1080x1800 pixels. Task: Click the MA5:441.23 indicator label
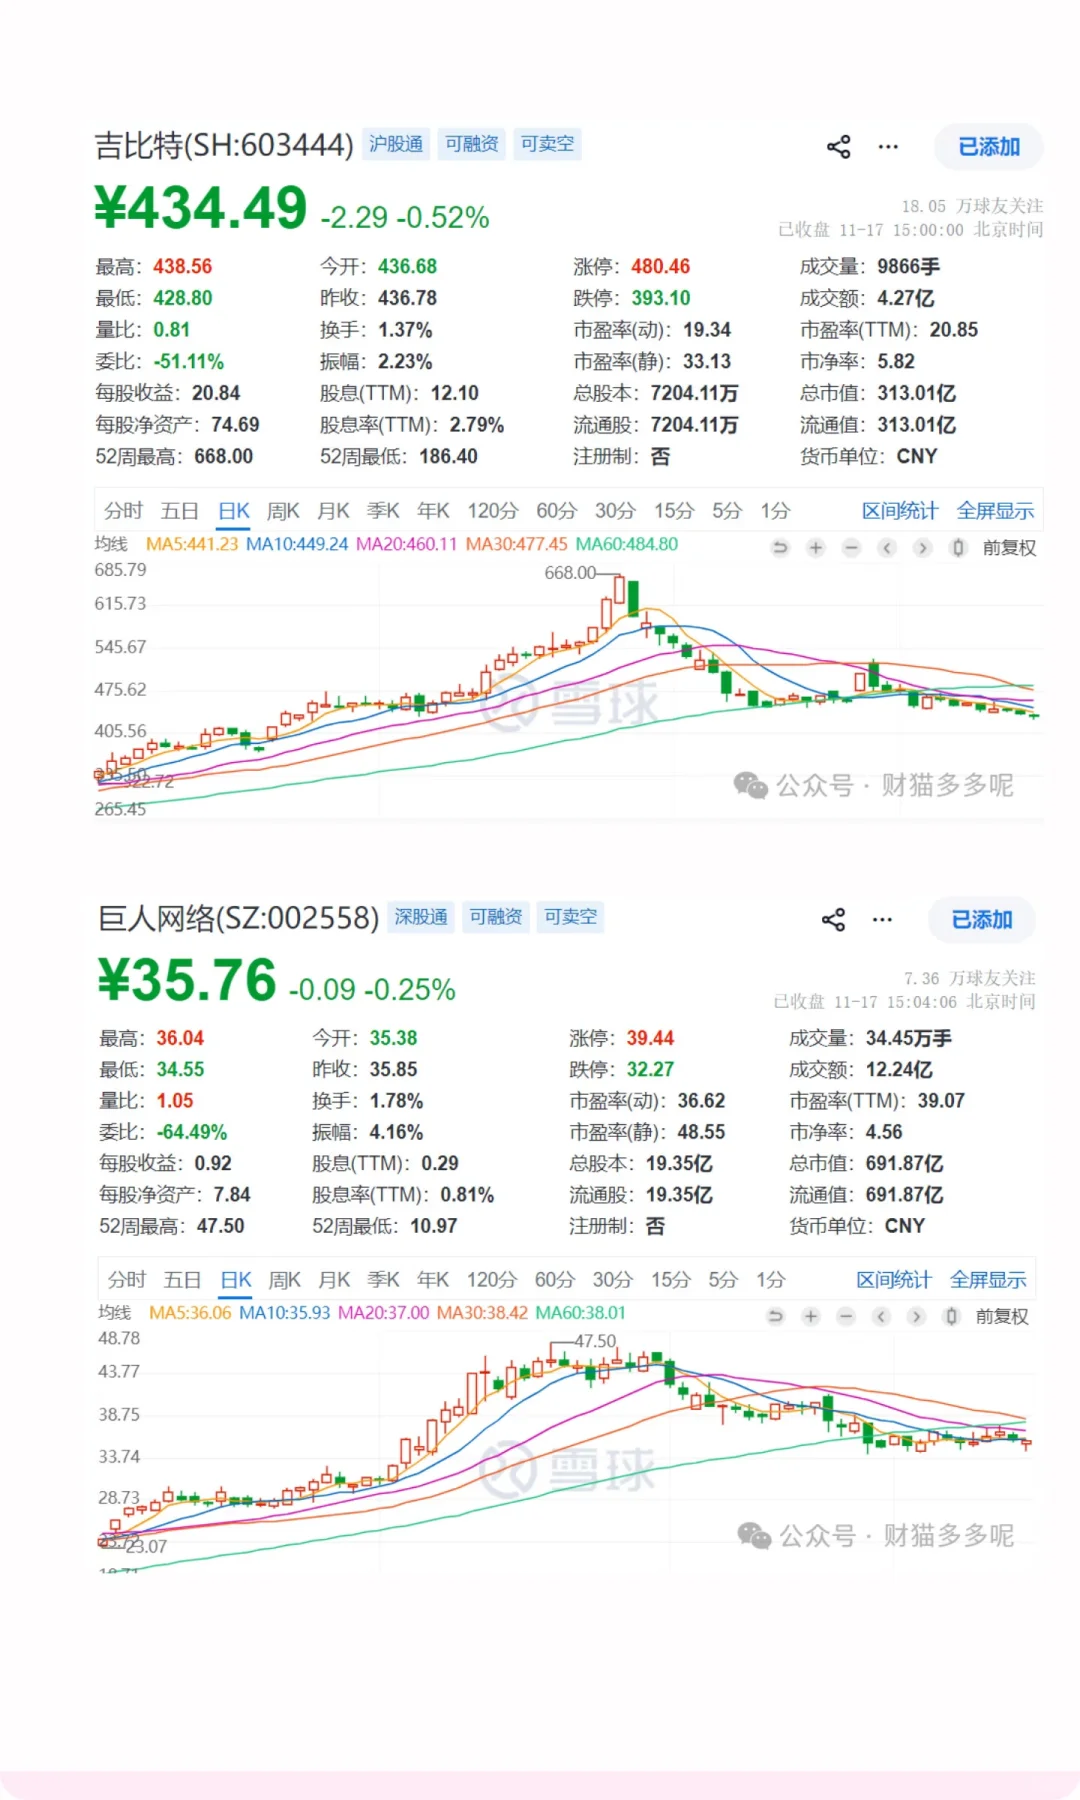tap(192, 544)
